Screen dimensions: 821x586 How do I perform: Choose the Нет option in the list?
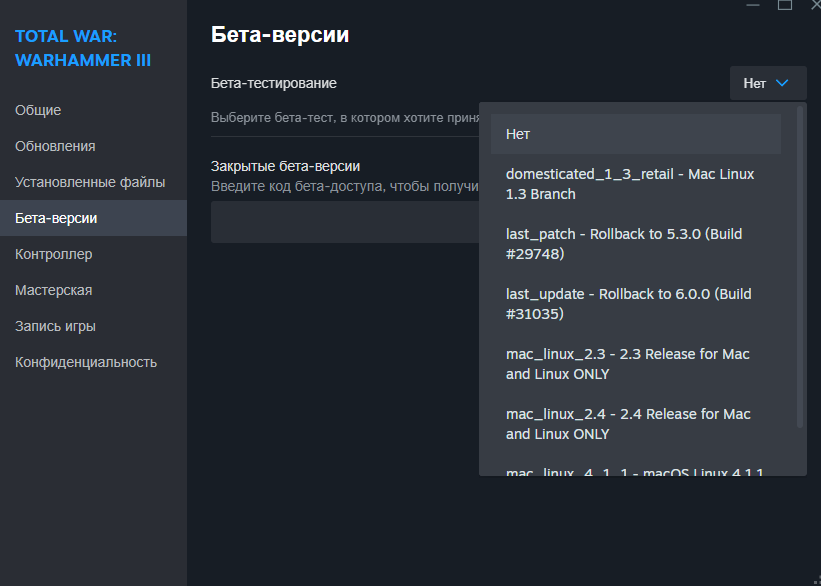636,134
